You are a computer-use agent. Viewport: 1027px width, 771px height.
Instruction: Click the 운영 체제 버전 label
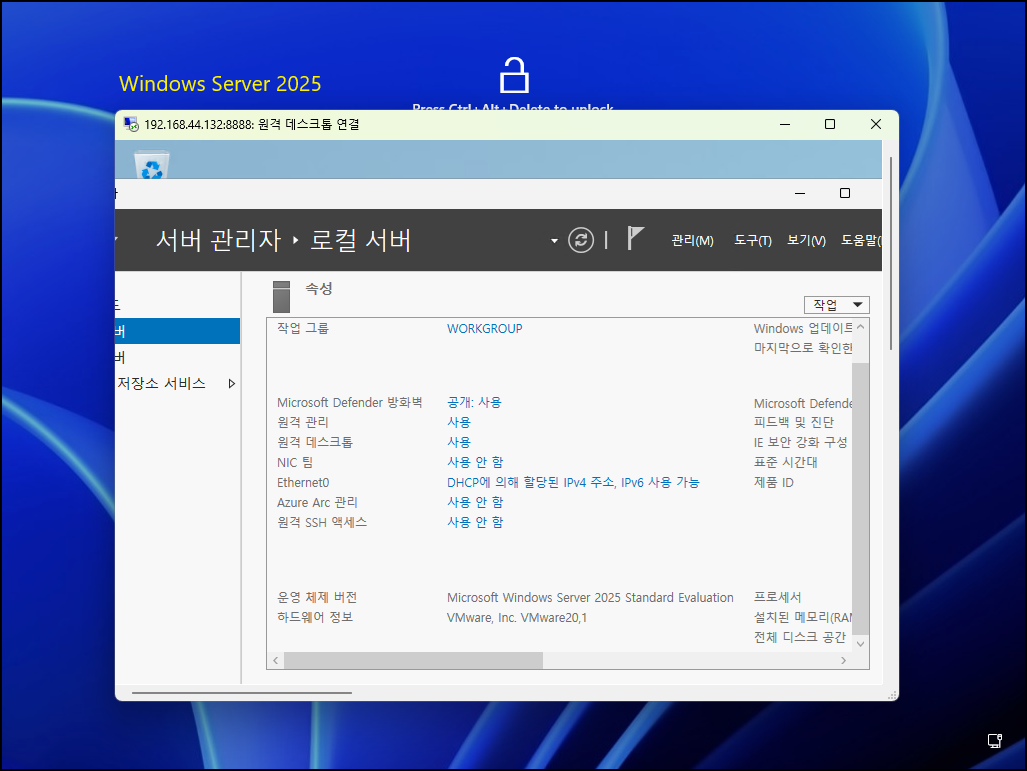(x=316, y=597)
